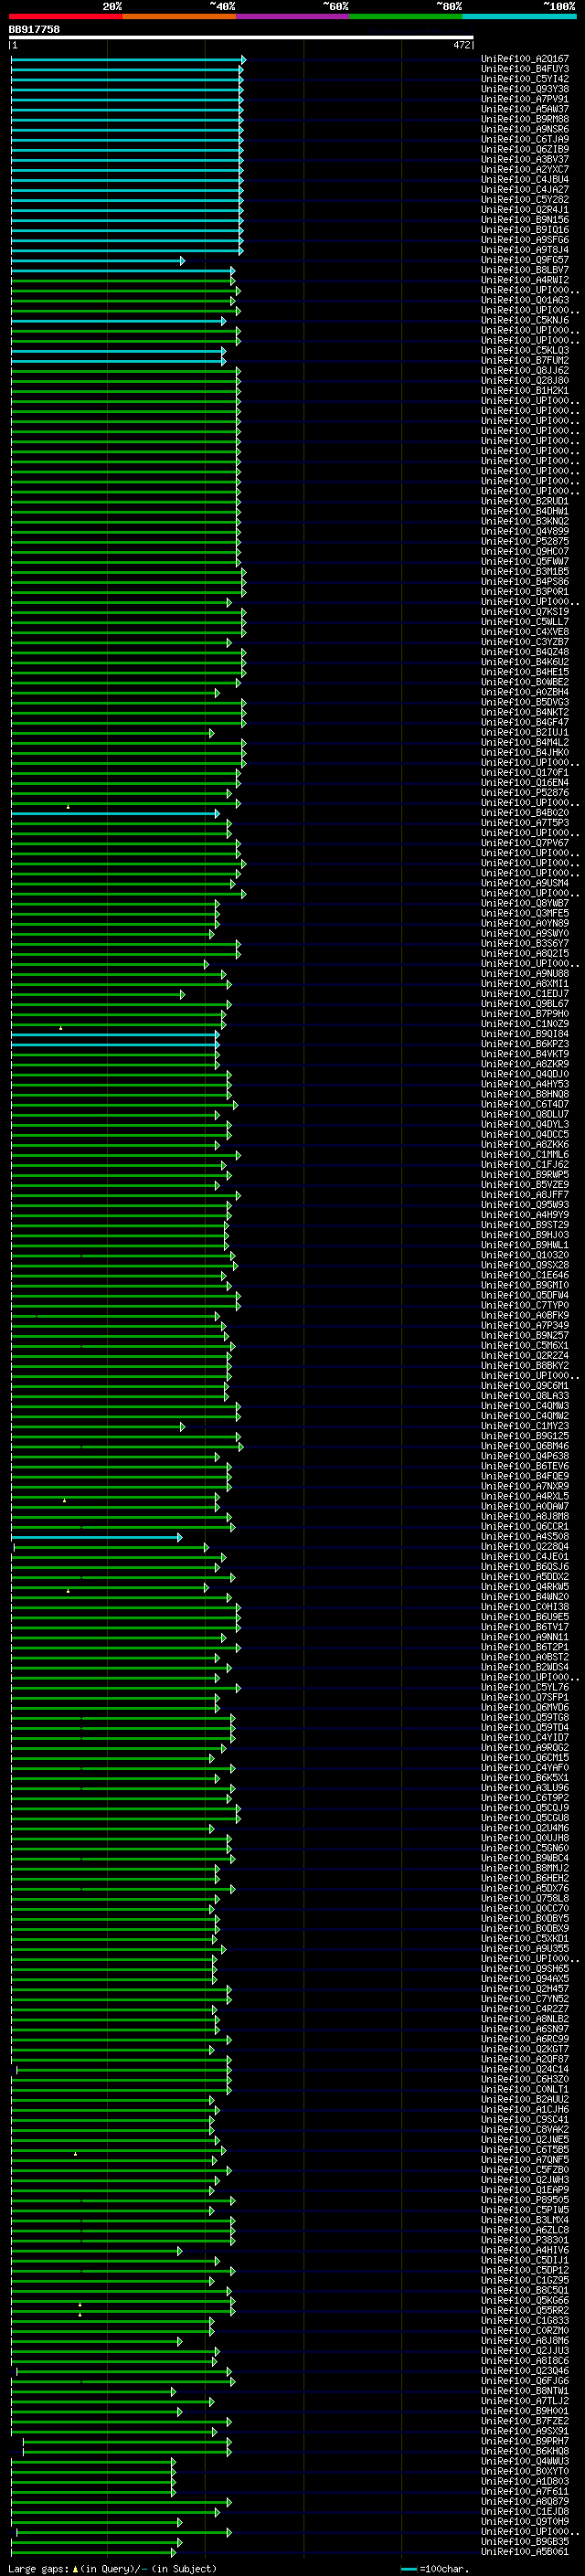This screenshot has height=2576, width=585.
Task: Open hit UniRef100_A7PV91
Action: point(525,99)
